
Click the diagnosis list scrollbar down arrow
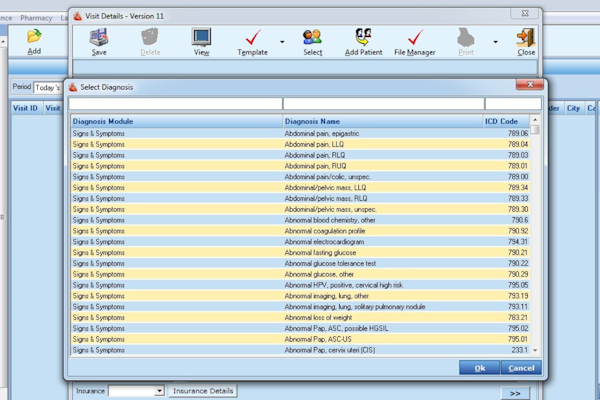click(x=536, y=350)
